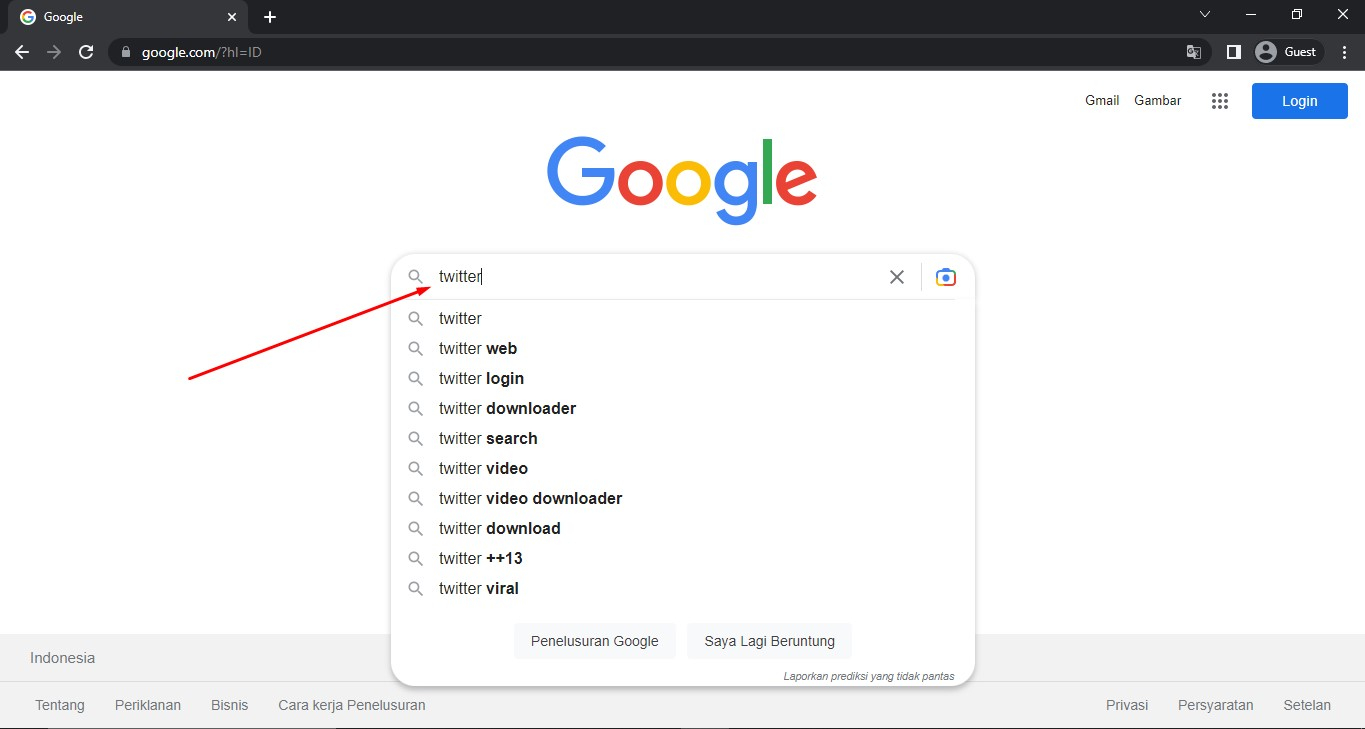
Task: Expand the tab search chevron in title bar
Action: click(x=1205, y=14)
